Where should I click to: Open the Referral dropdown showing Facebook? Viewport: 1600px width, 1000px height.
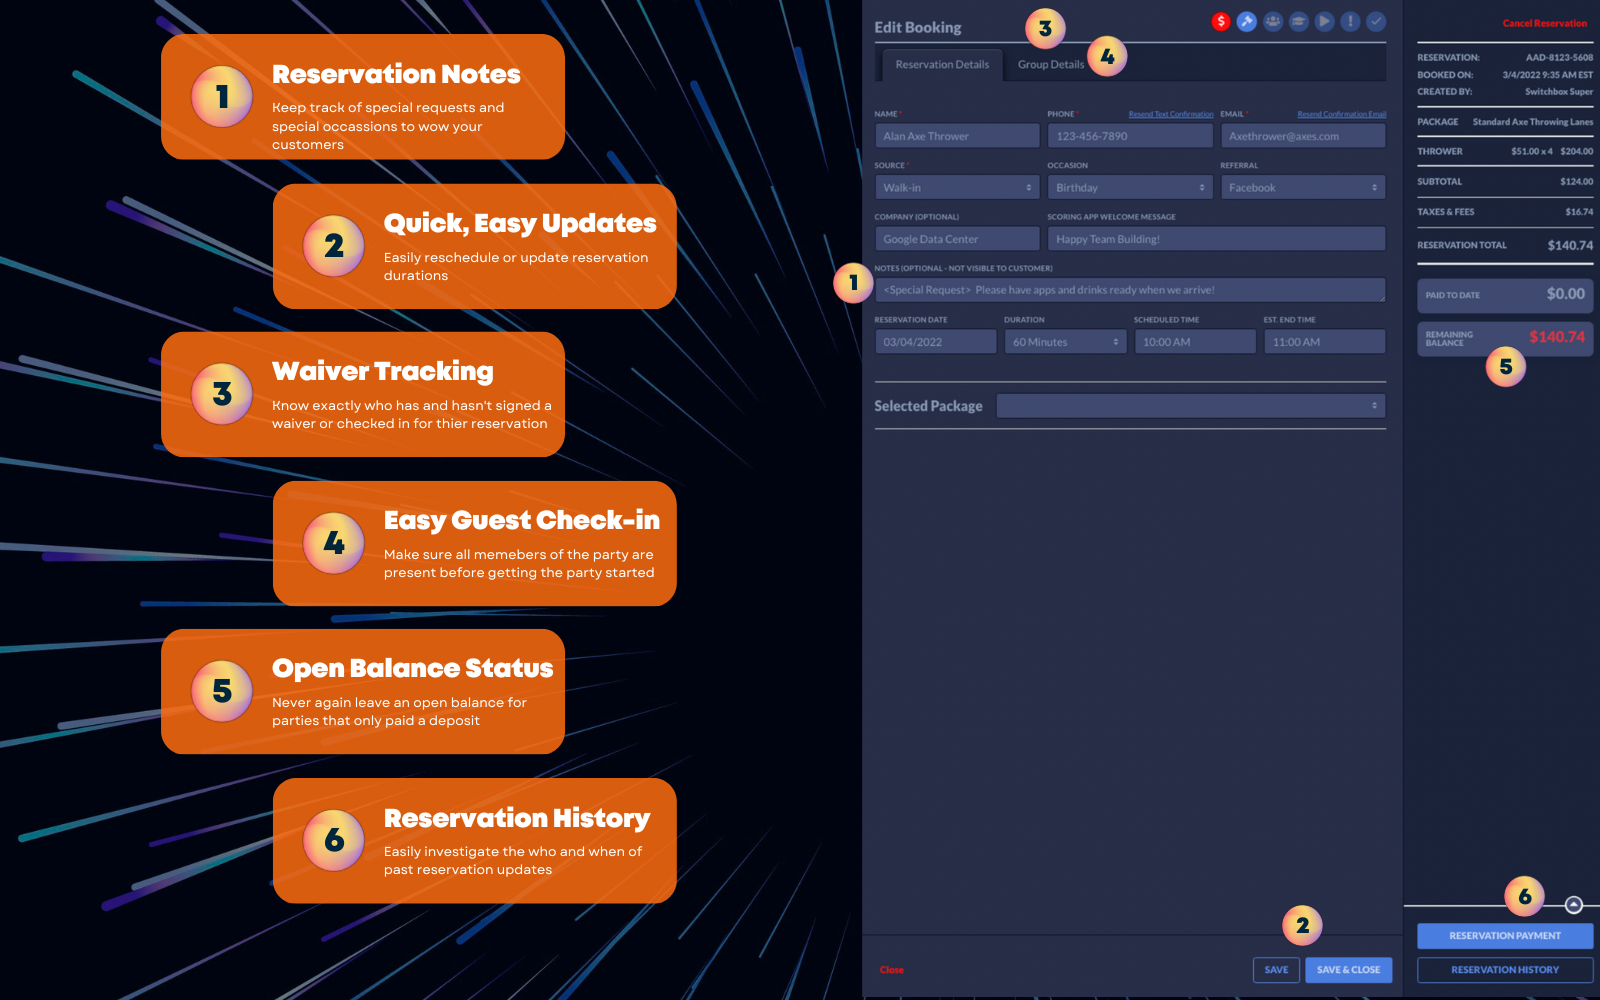click(1303, 188)
